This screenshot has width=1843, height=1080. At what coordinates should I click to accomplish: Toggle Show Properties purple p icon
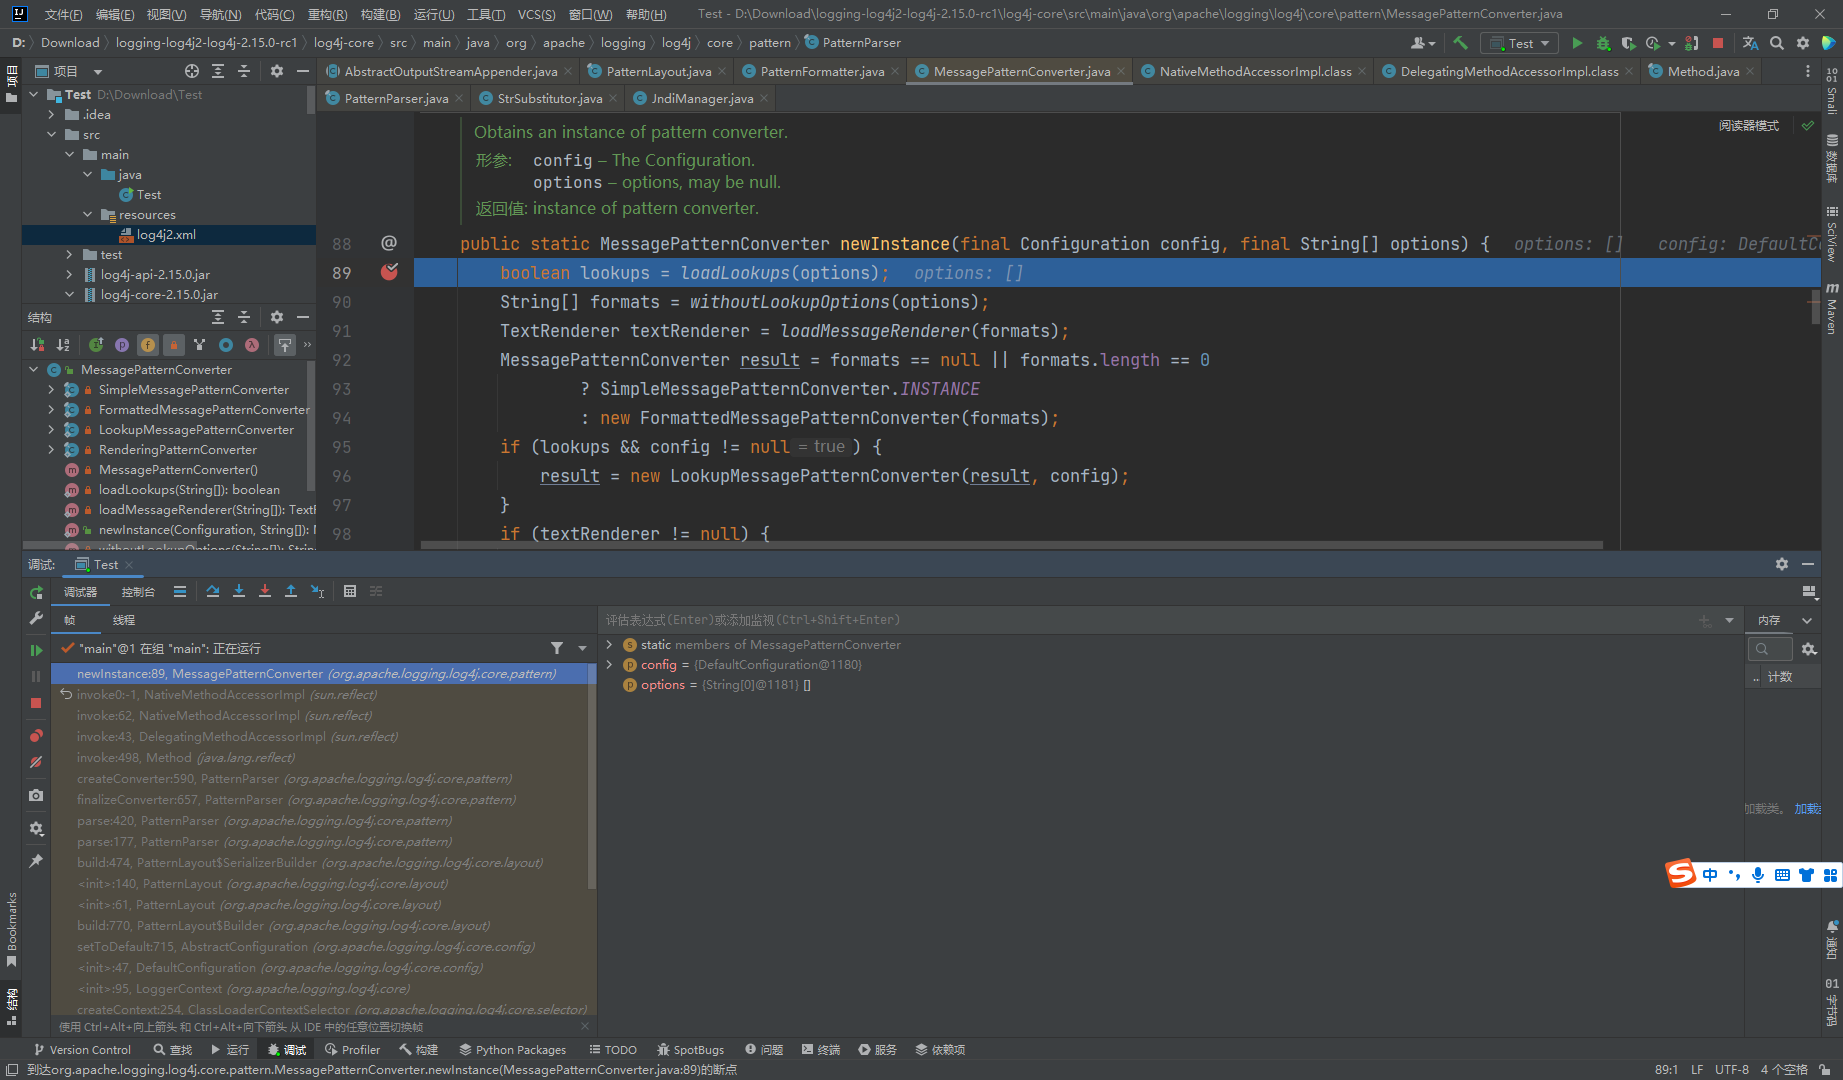pos(122,345)
